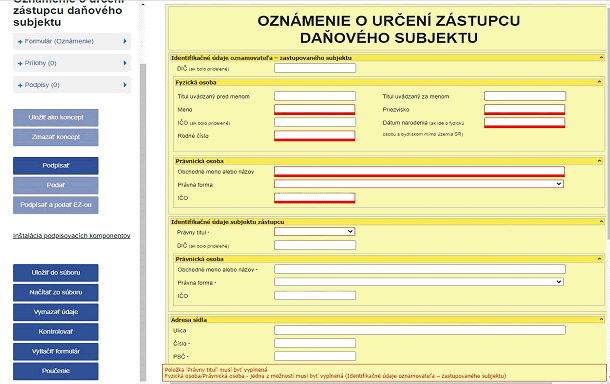Focus zástupca's Právnická osoba IČO field
Viewport: 610px width, 384px height.
coord(315,295)
